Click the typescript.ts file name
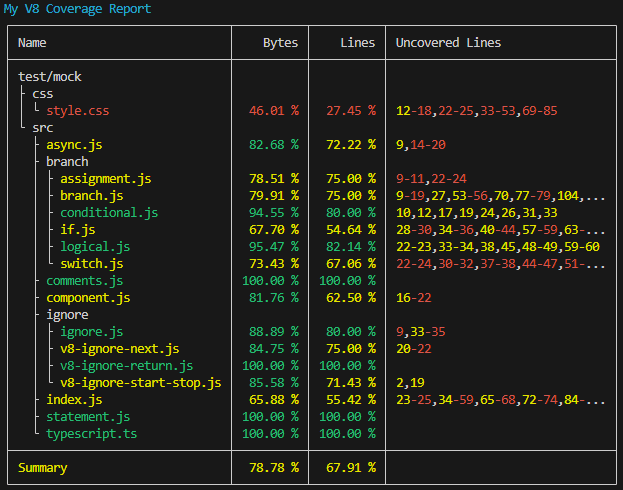 coord(91,434)
